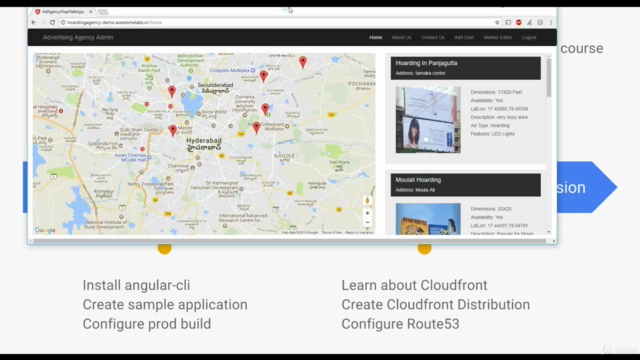Click the horizontal scrollbar at browser bottom
This screenshot has width=640, height=360.
289,241
